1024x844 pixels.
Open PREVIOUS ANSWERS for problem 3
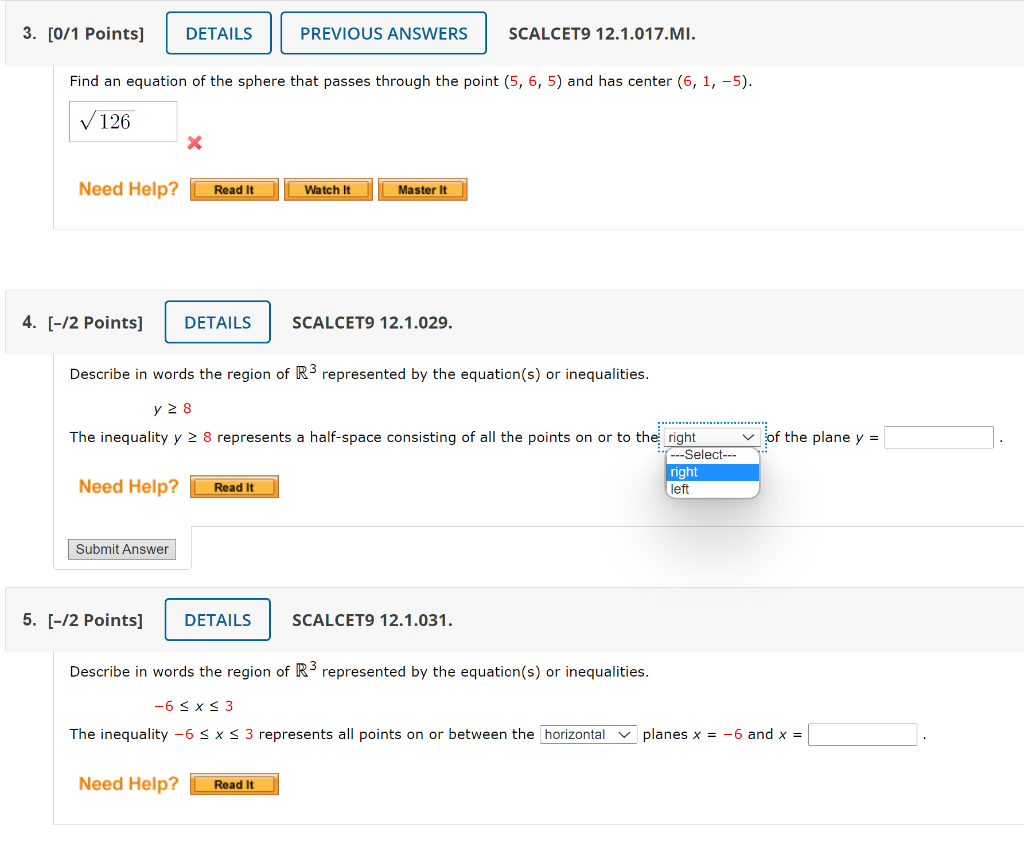[x=383, y=32]
